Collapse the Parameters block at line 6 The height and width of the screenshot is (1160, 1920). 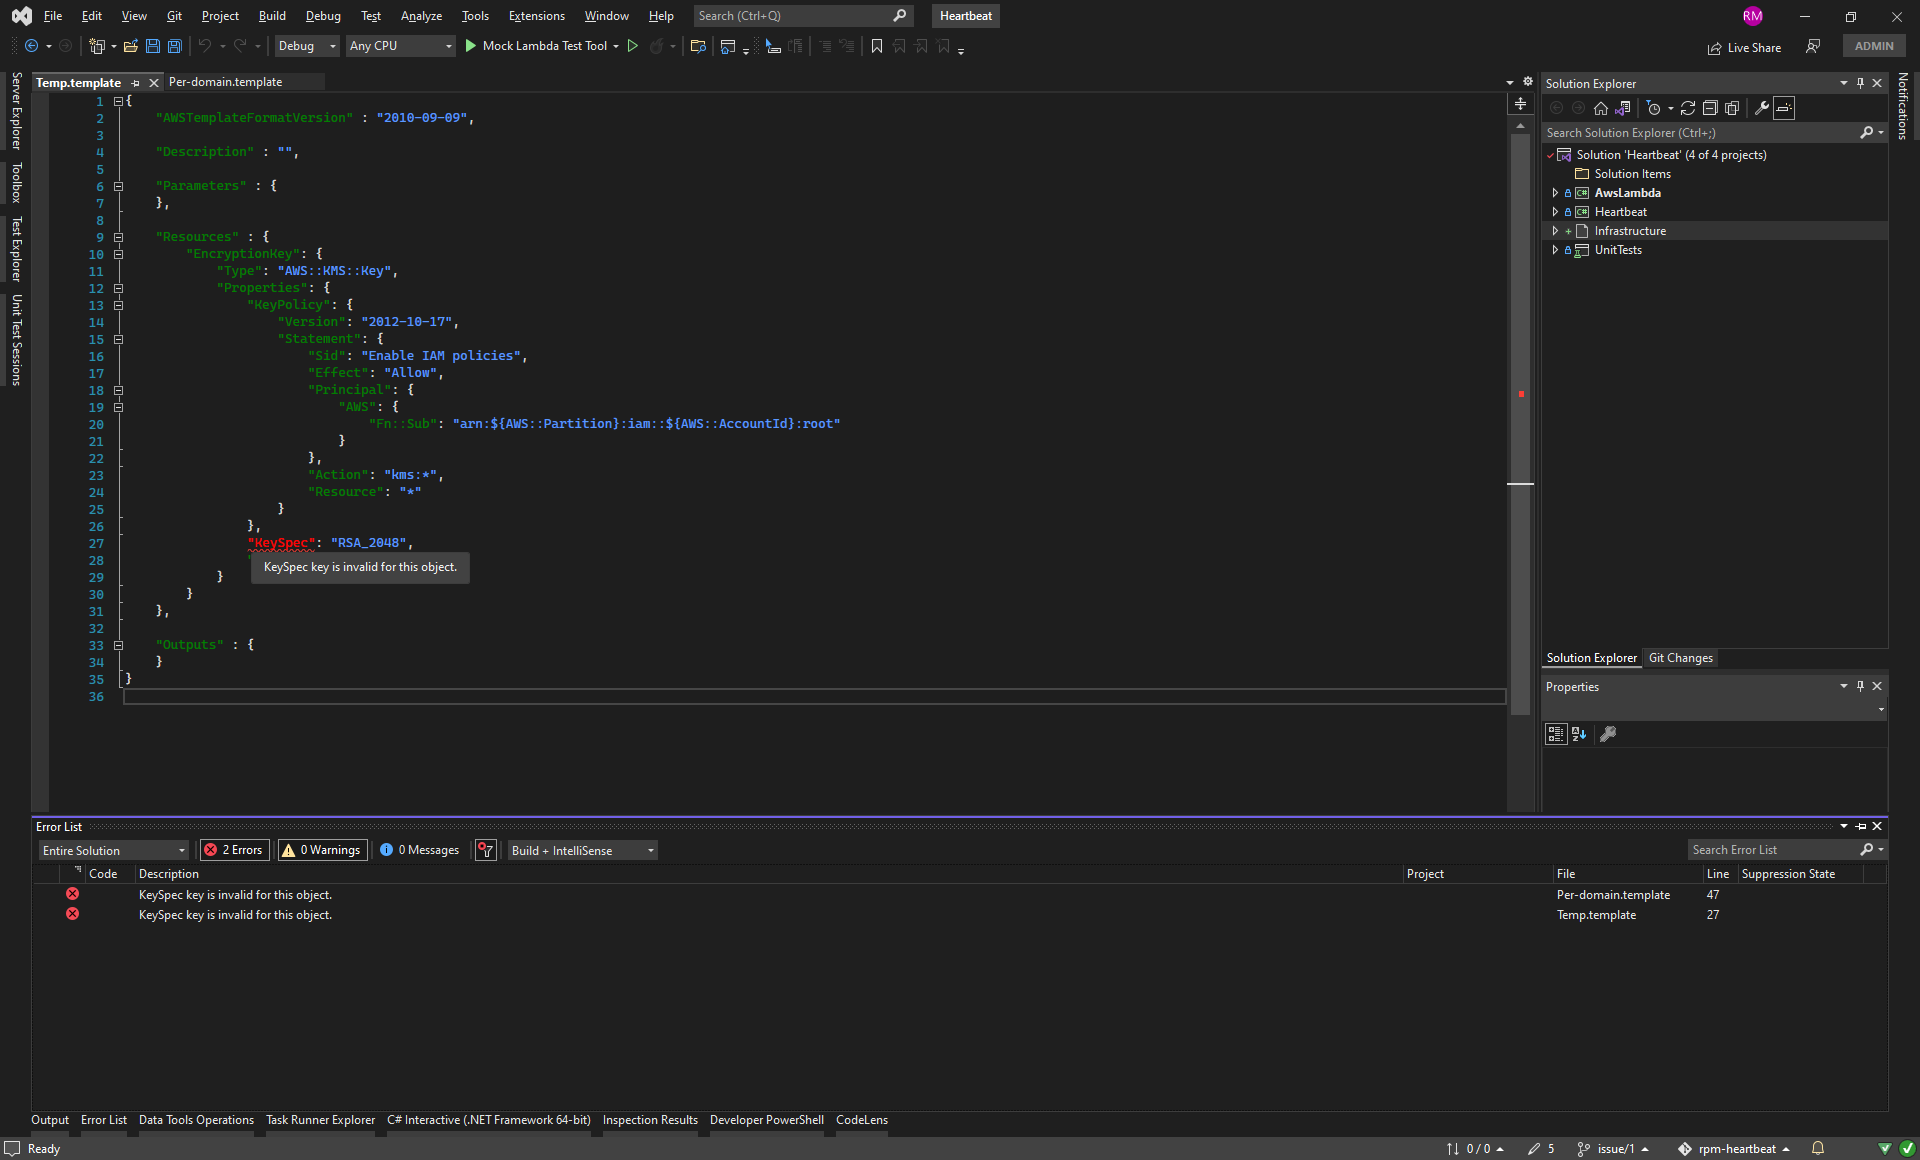[x=118, y=186]
